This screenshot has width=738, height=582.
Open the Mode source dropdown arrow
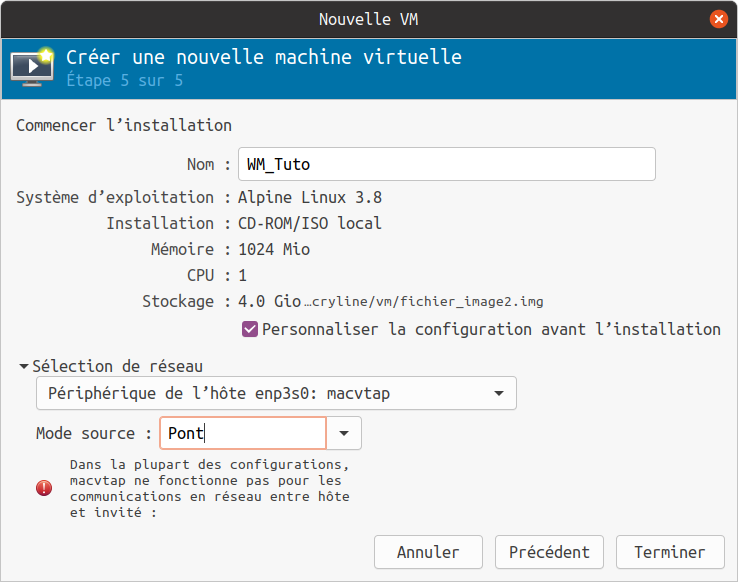[x=344, y=433]
